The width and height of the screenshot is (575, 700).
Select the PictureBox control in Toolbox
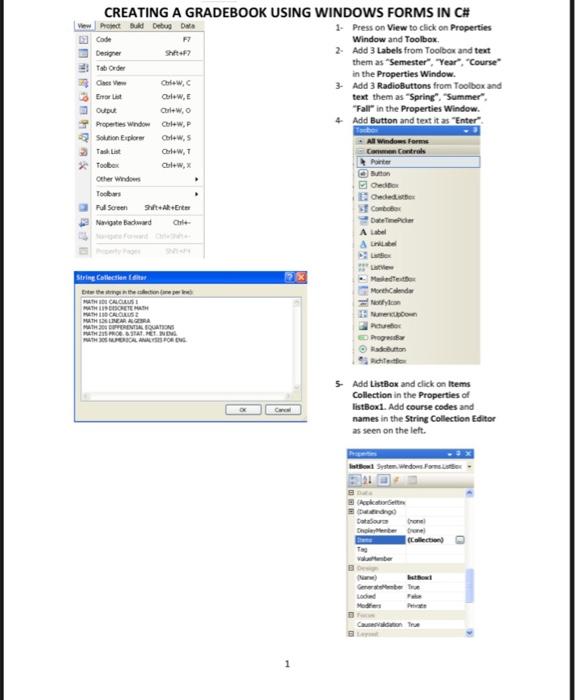click(x=418, y=326)
